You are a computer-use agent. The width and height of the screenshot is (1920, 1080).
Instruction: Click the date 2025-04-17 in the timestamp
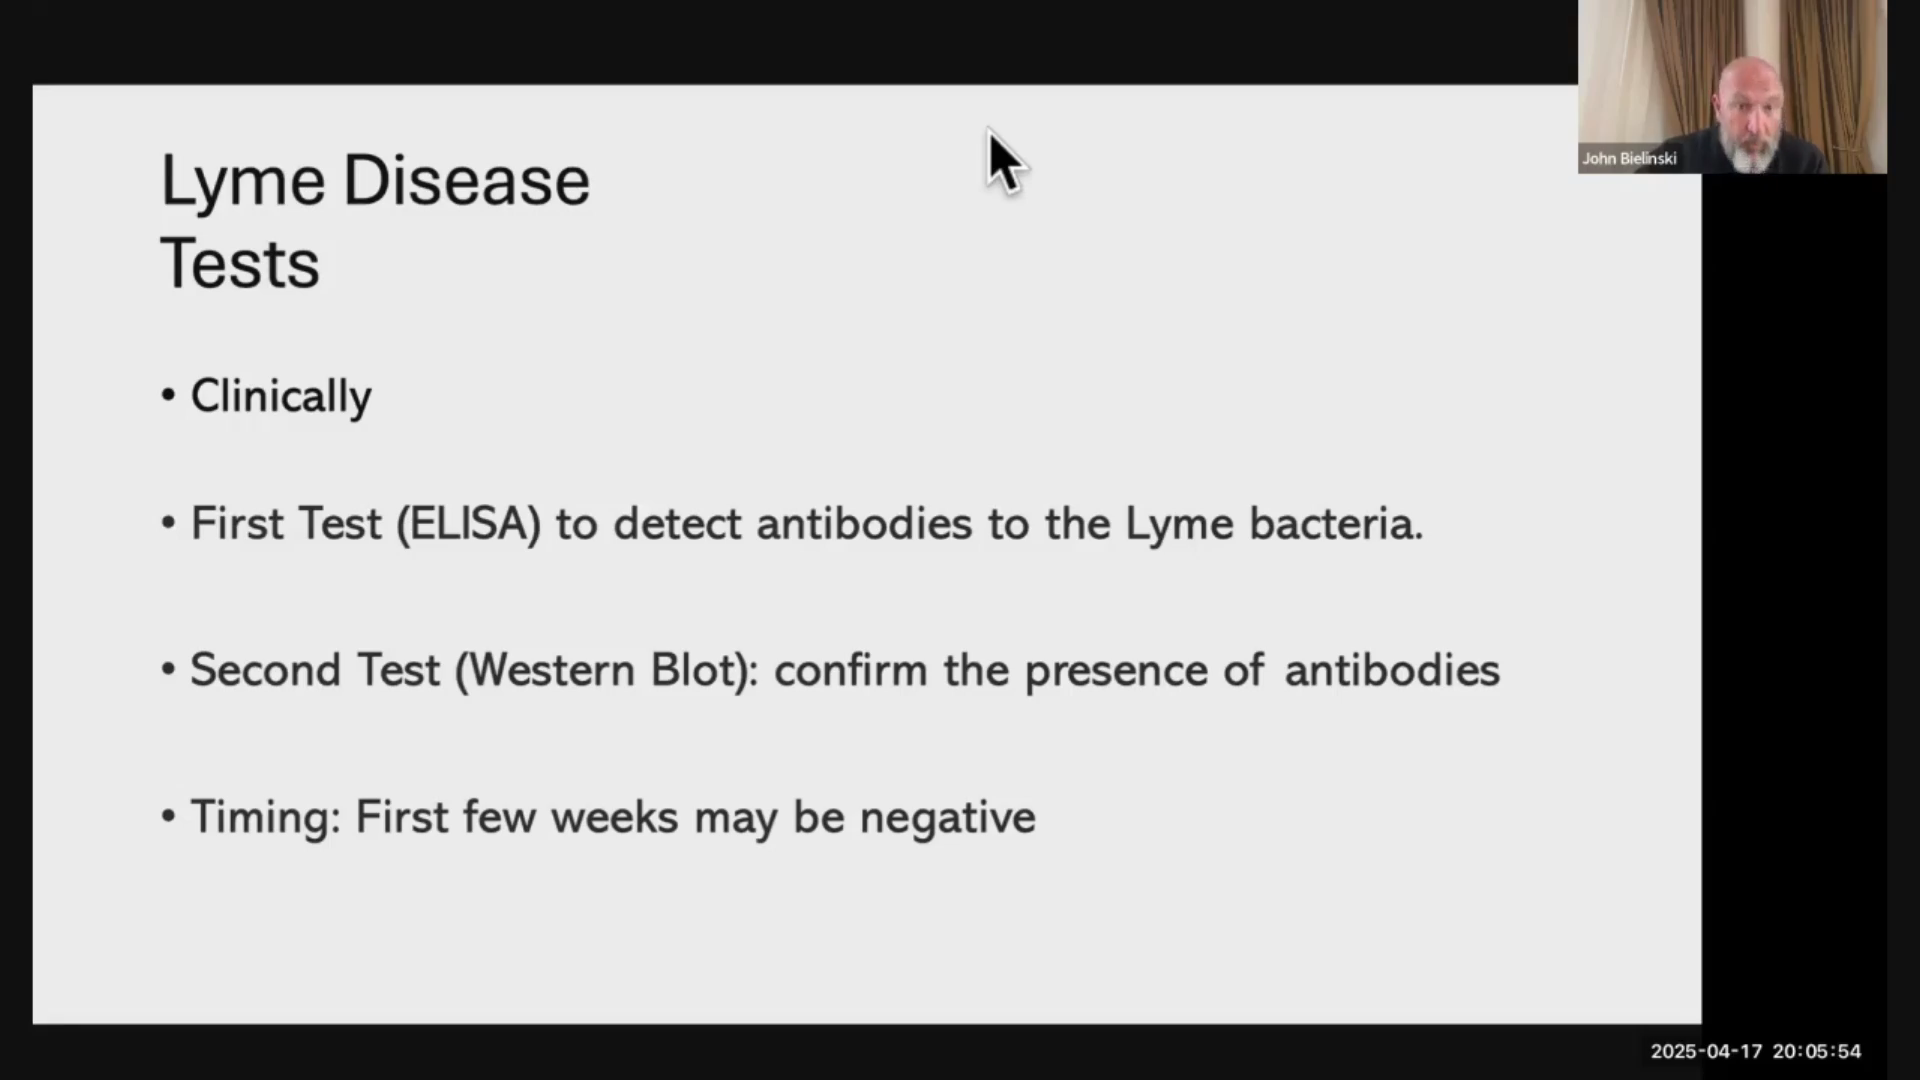click(x=1706, y=1051)
